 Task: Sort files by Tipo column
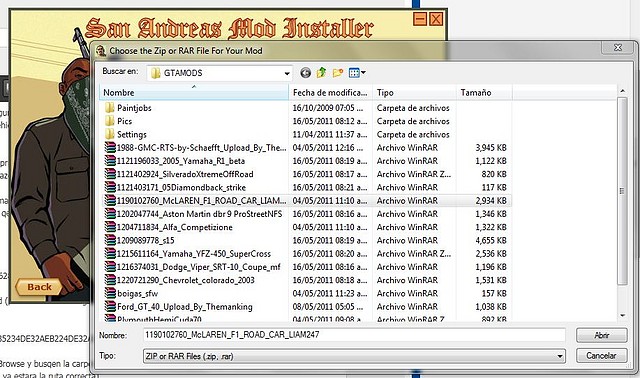414,93
